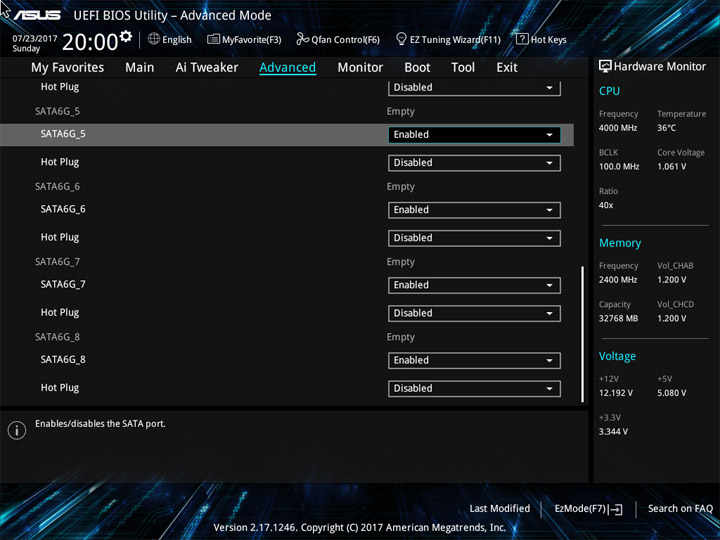
Task: Switch to the Tool tab
Action: (x=463, y=68)
